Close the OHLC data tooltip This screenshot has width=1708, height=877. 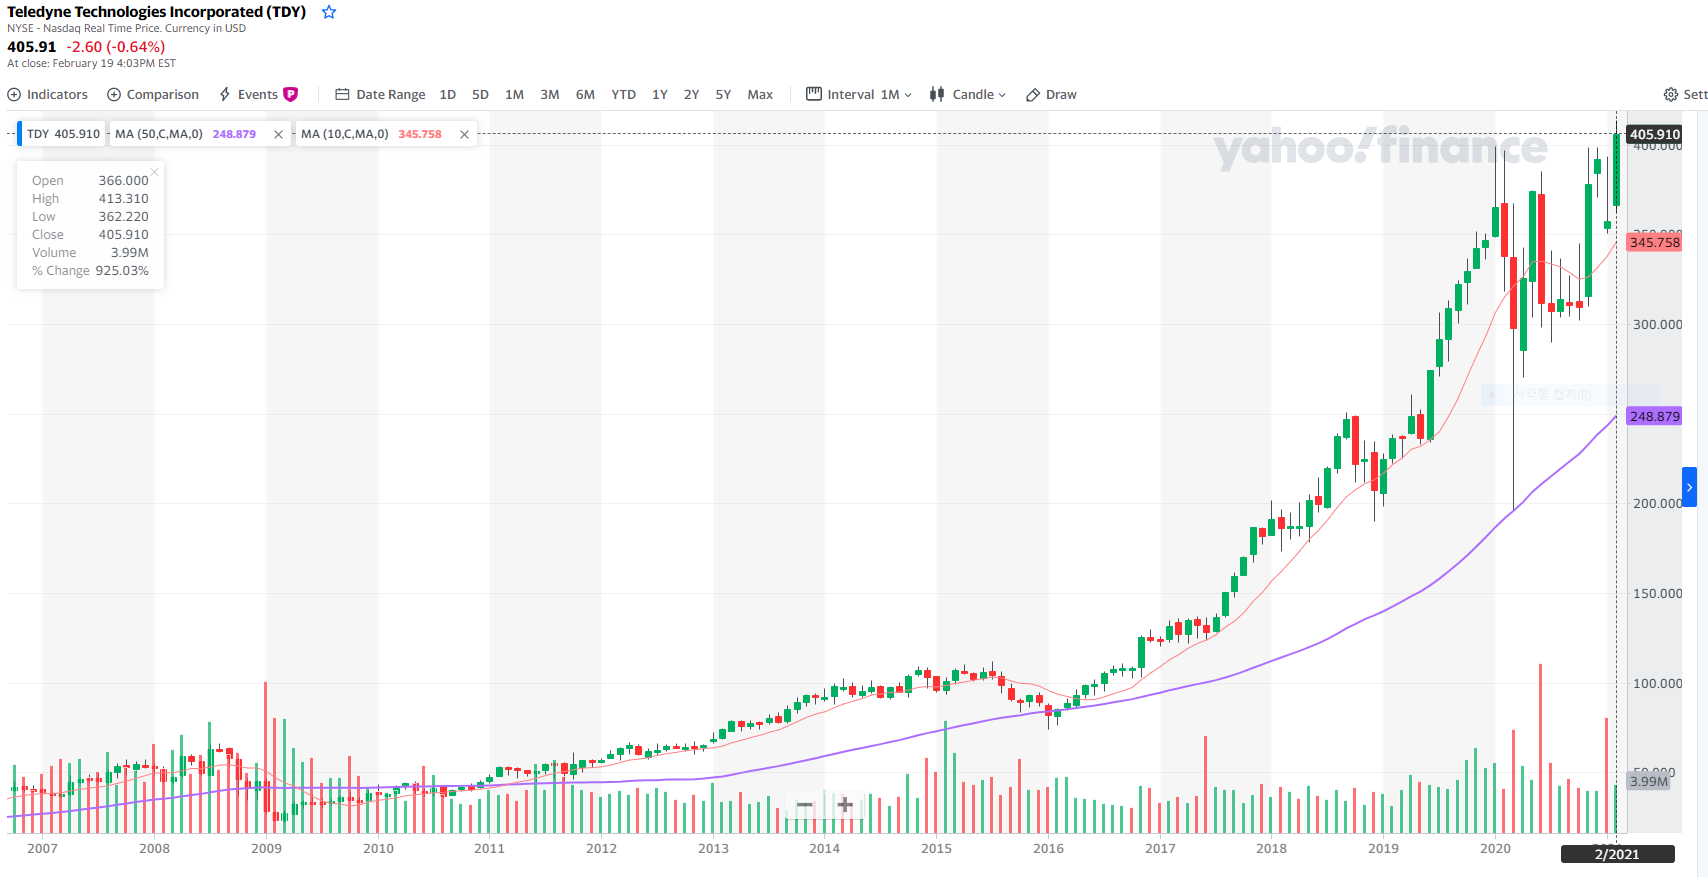[x=154, y=172]
